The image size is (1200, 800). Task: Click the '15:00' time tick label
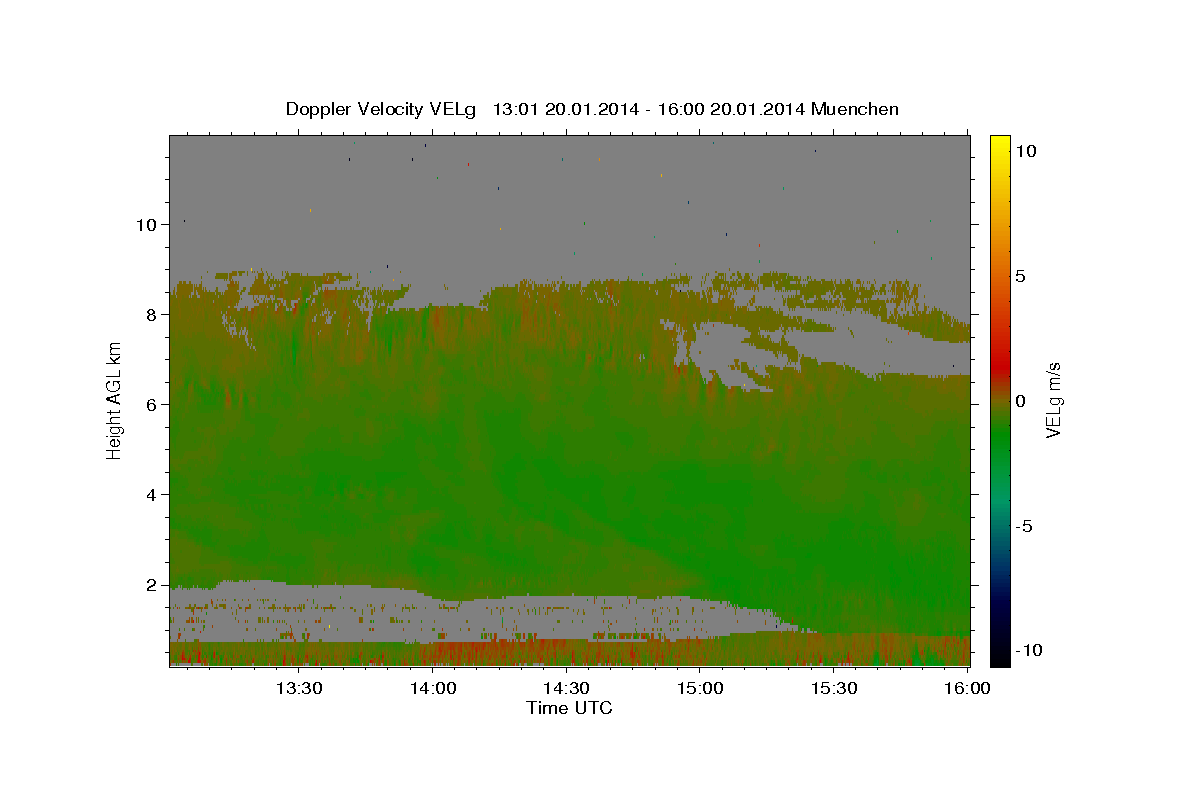[700, 688]
